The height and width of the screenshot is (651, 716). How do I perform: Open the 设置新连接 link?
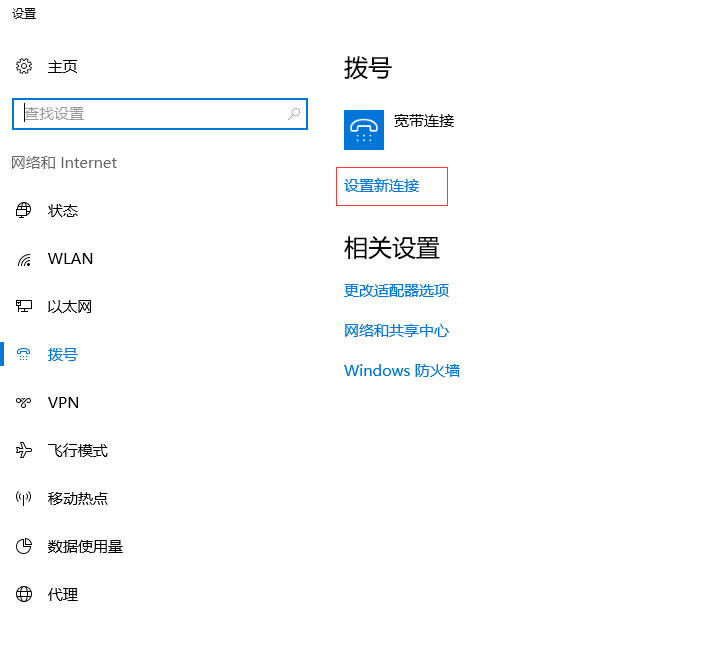[x=382, y=186]
